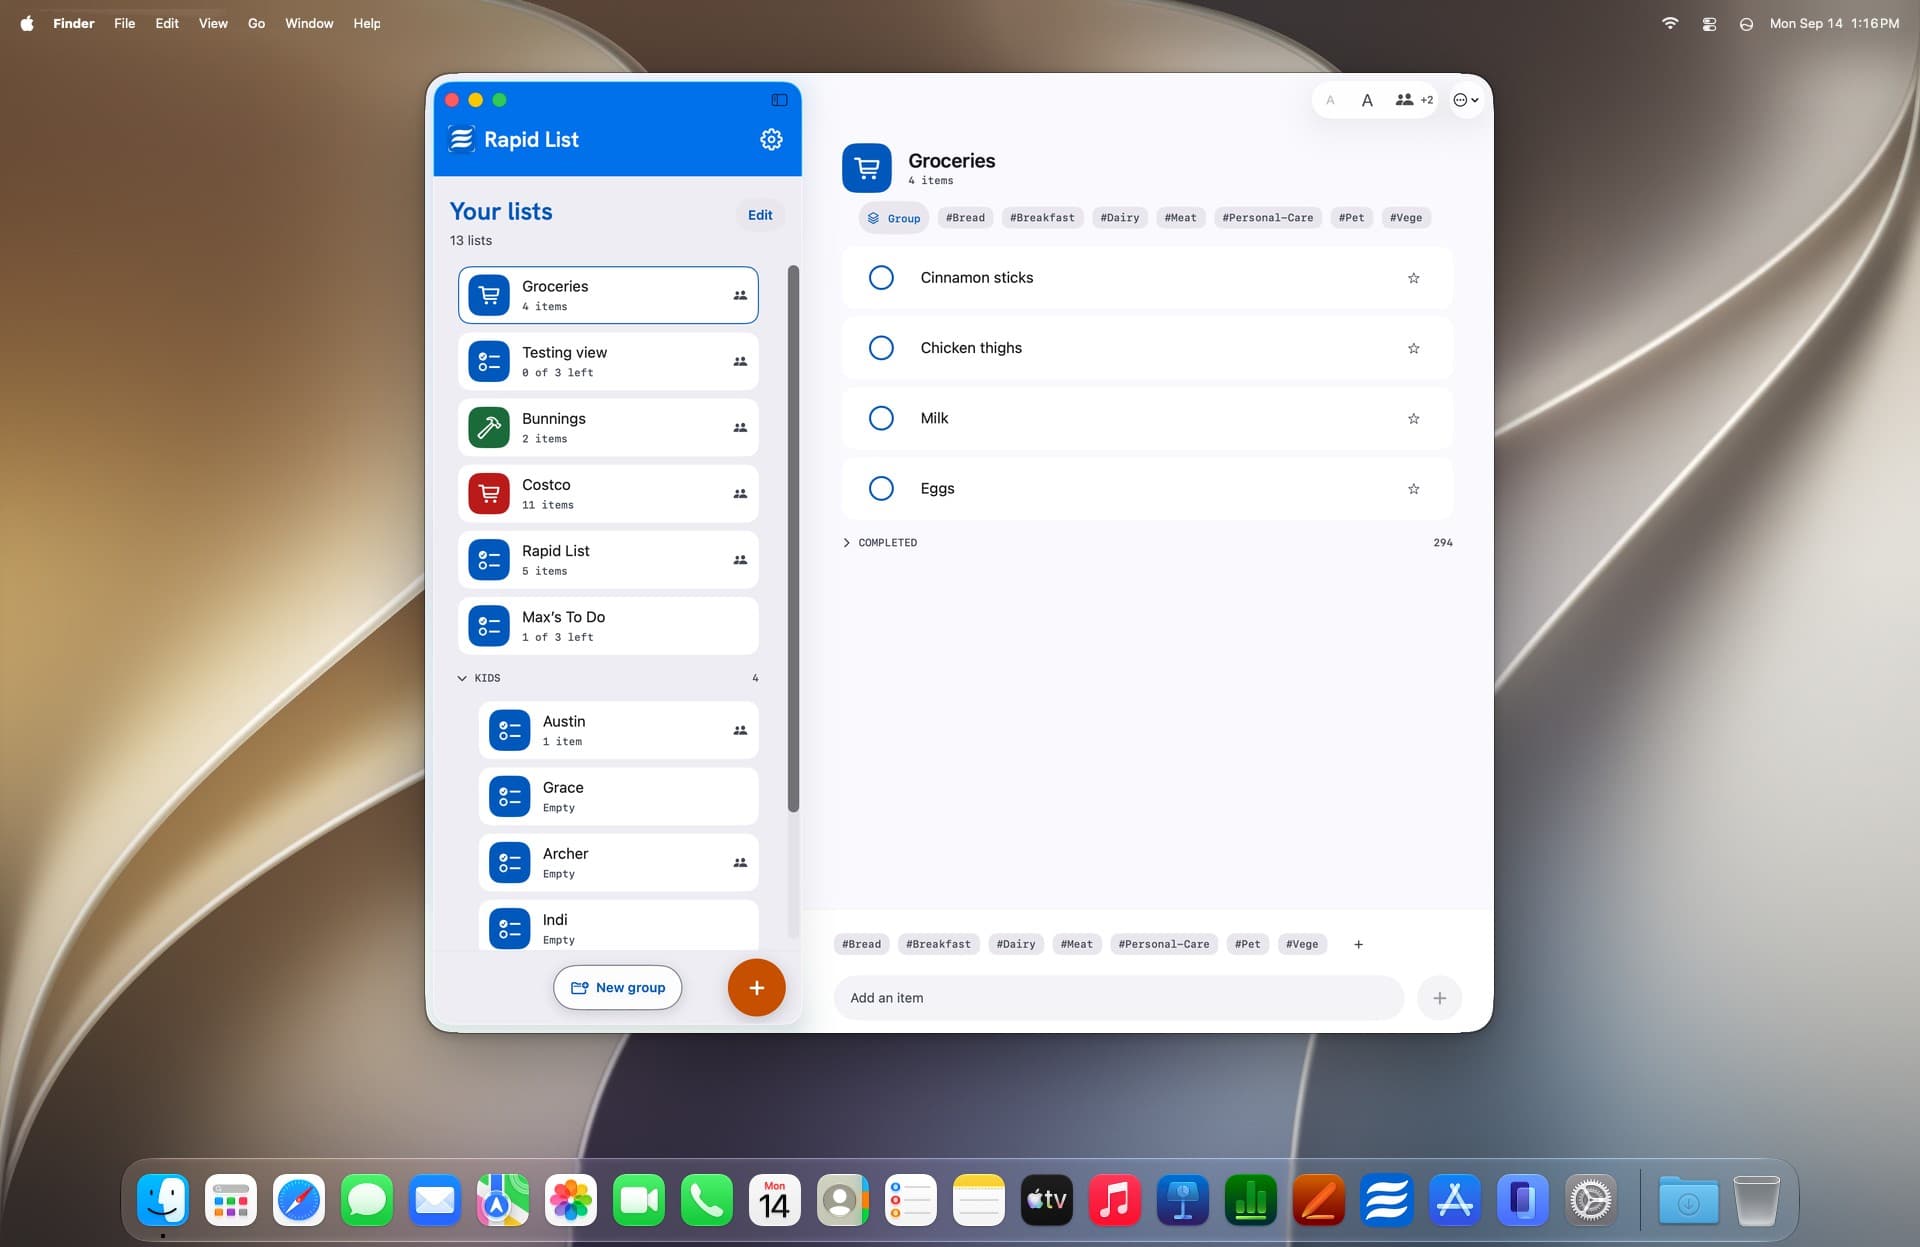Mark Milk as completed

coord(881,418)
